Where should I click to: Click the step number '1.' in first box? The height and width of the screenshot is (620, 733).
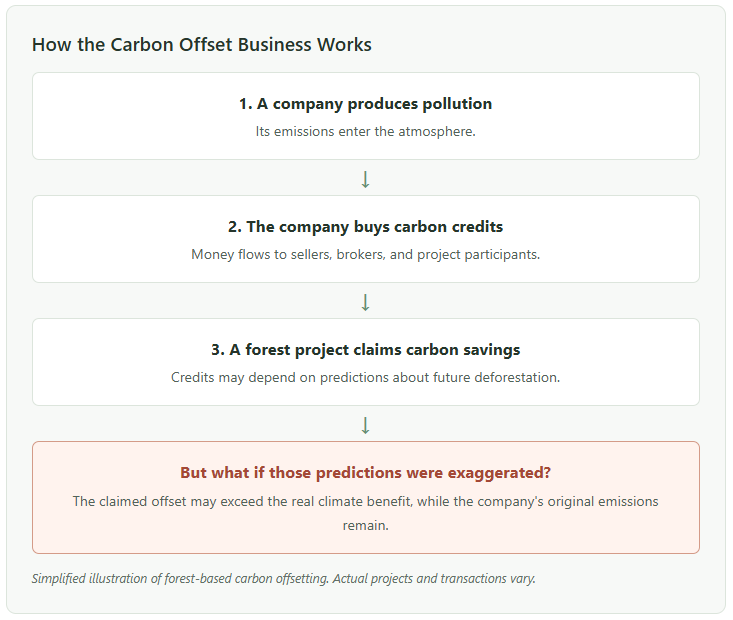pyautogui.click(x=246, y=104)
